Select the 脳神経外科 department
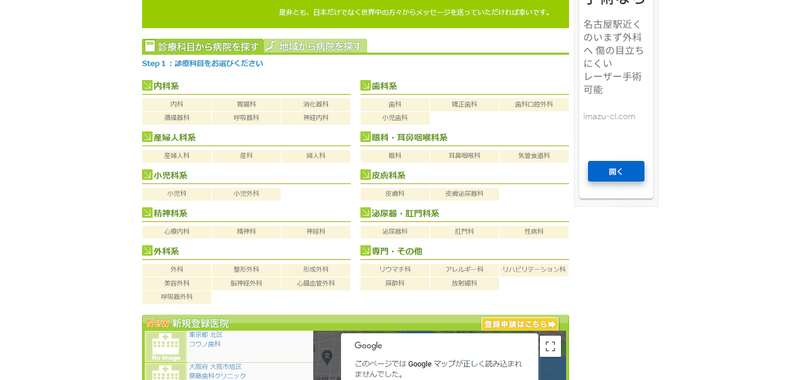Image resolution: width=800 pixels, height=380 pixels. tap(246, 283)
